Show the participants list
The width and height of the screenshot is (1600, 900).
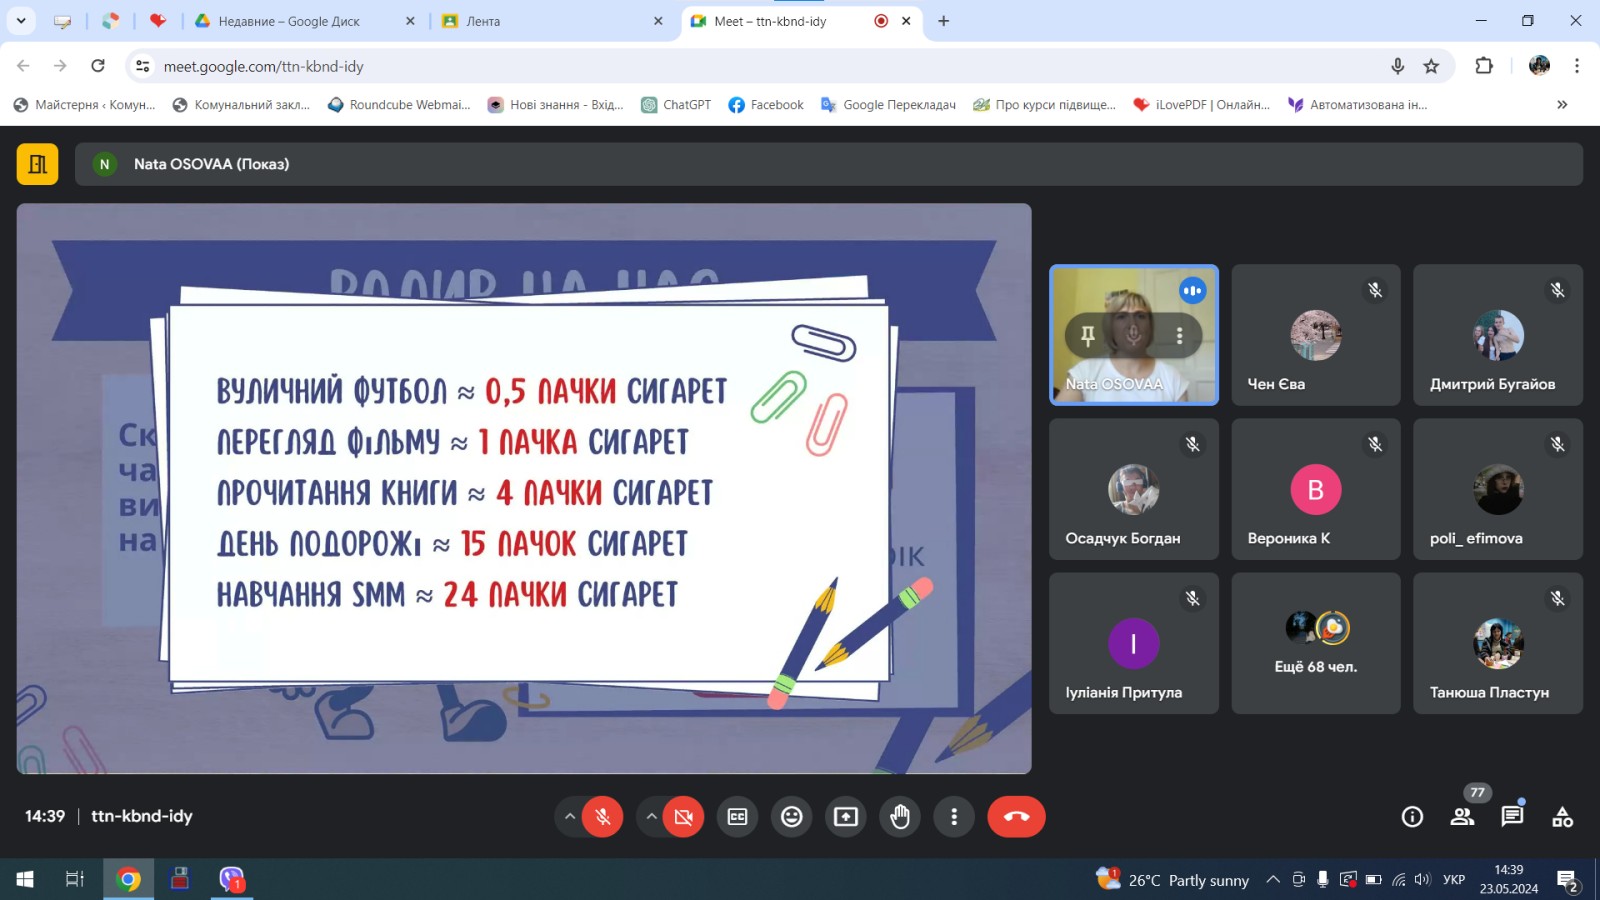point(1462,817)
